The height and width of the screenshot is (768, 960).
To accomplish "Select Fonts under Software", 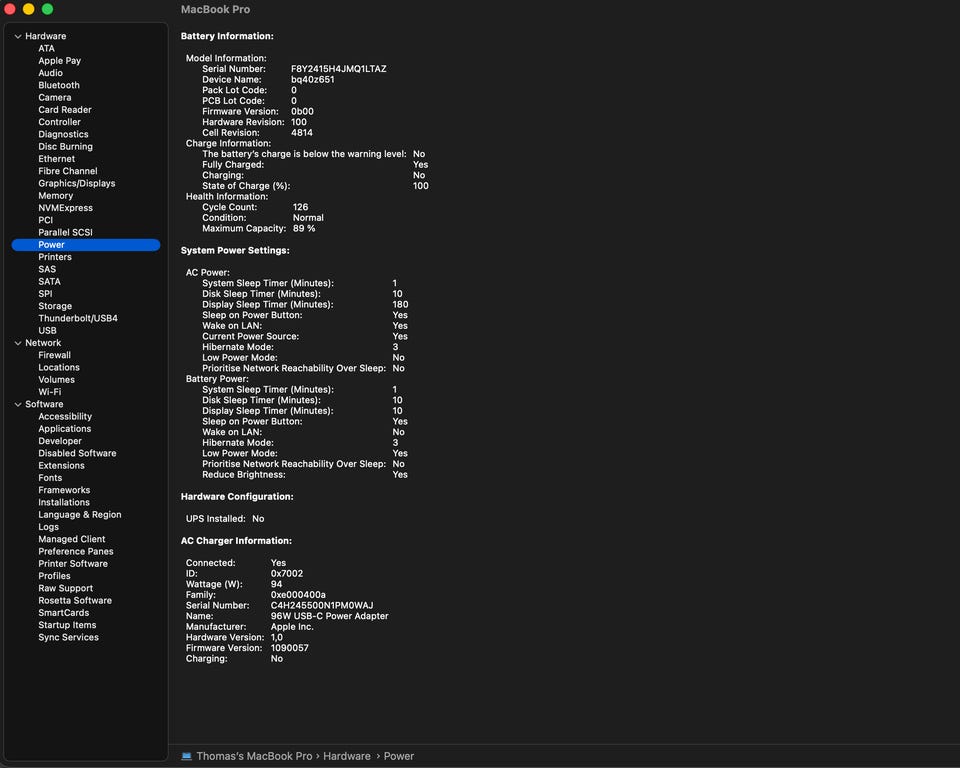I will click(x=50, y=478).
